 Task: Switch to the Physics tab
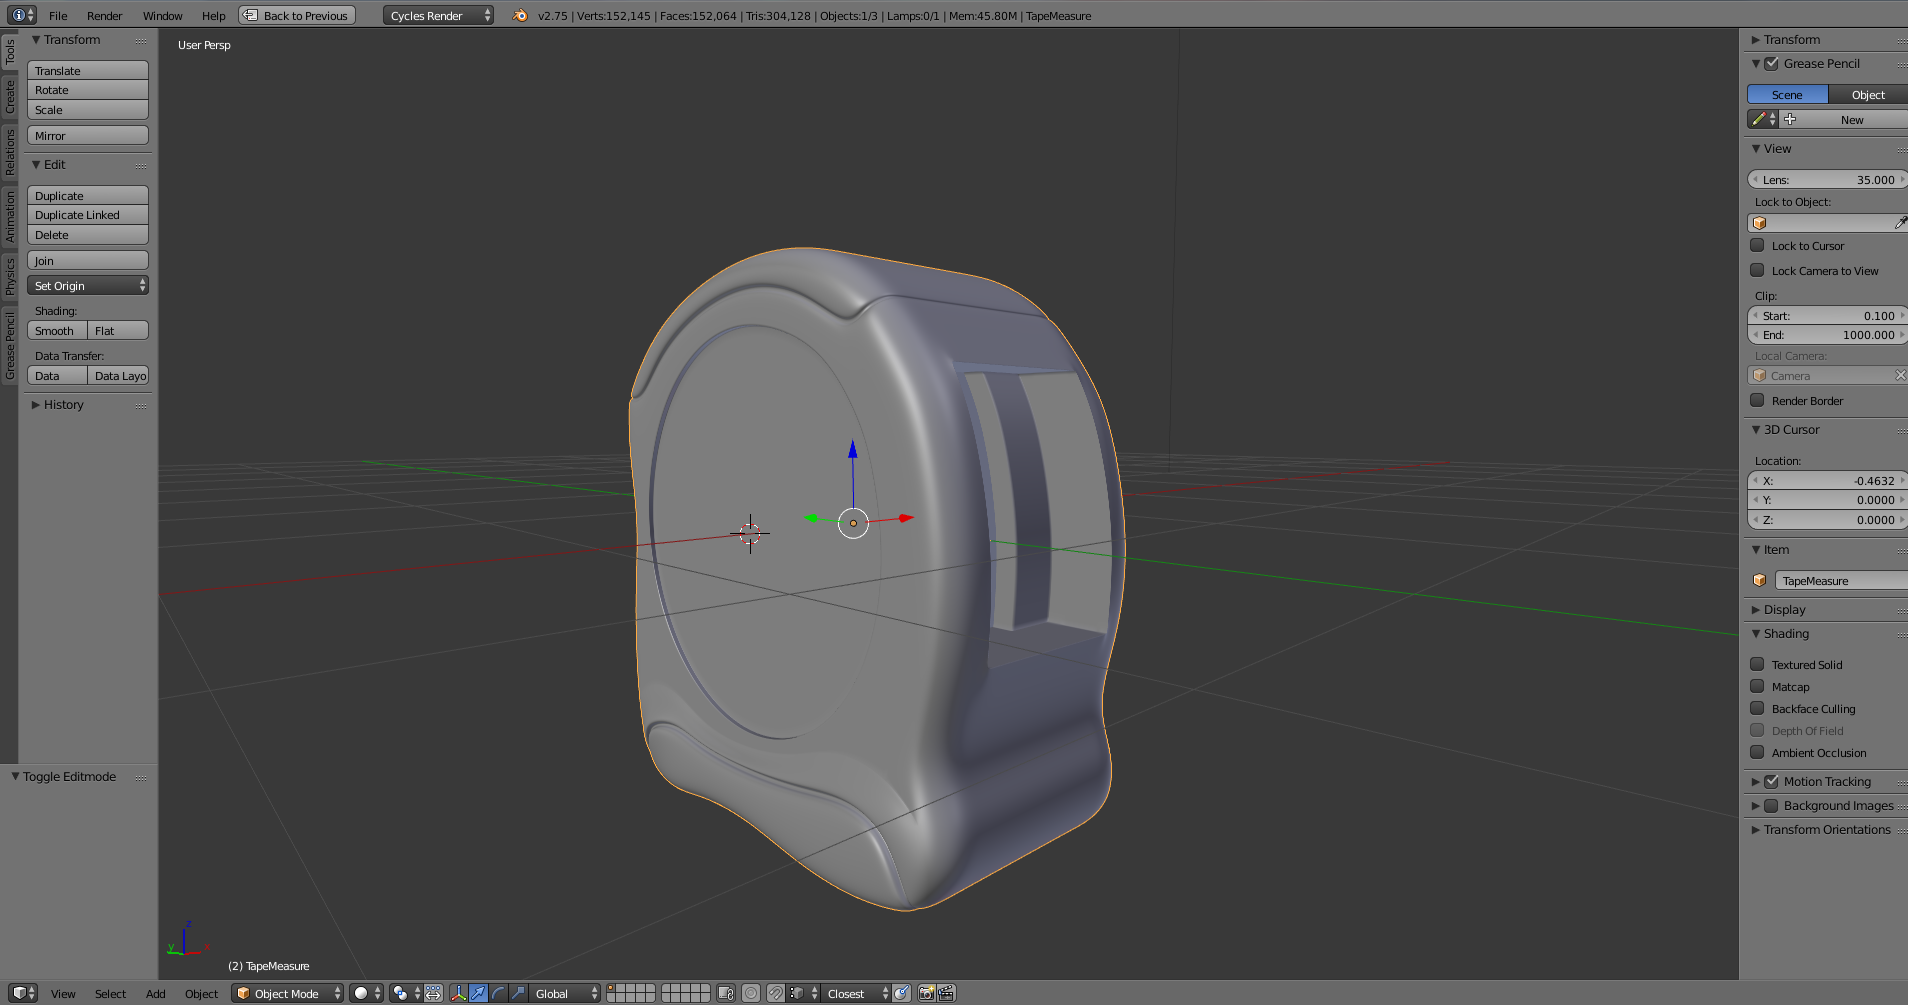pyautogui.click(x=9, y=276)
